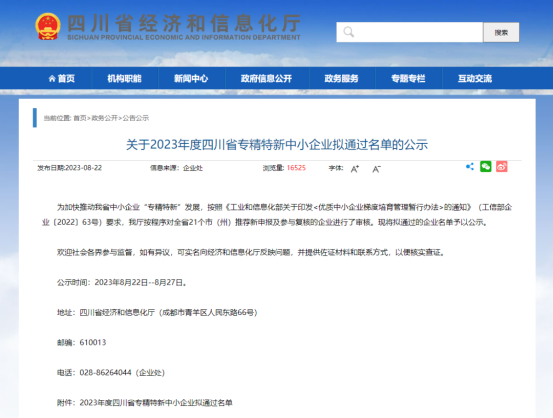
Task: Go to 首页 in breadcrumb
Action: pyautogui.click(x=80, y=118)
